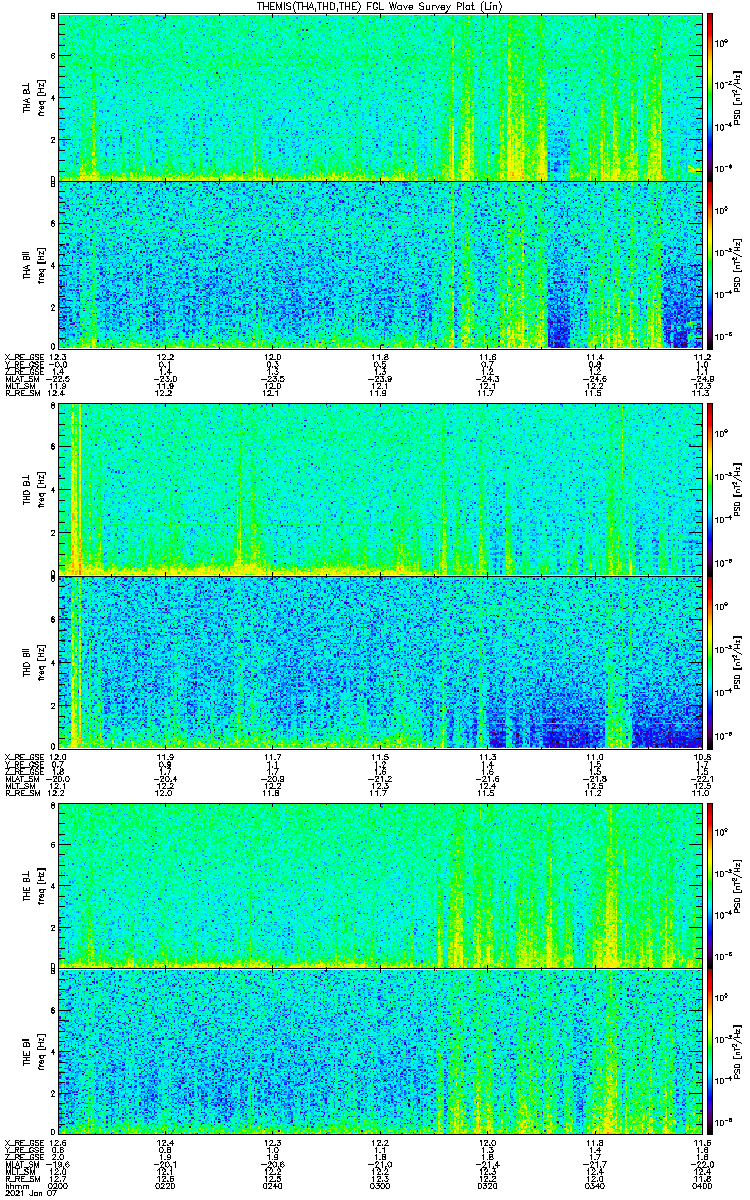Click the 0240 time tick label
Image resolution: width=750 pixels, height=1200 pixels.
tap(274, 1184)
